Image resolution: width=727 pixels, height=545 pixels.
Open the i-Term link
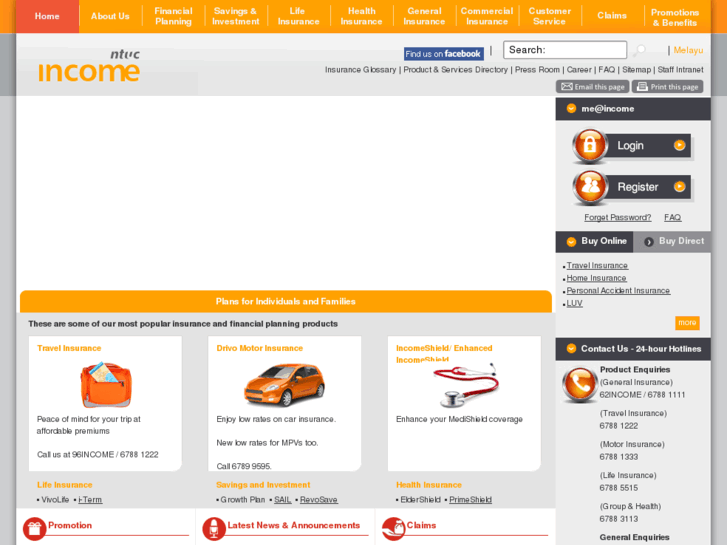tap(90, 500)
